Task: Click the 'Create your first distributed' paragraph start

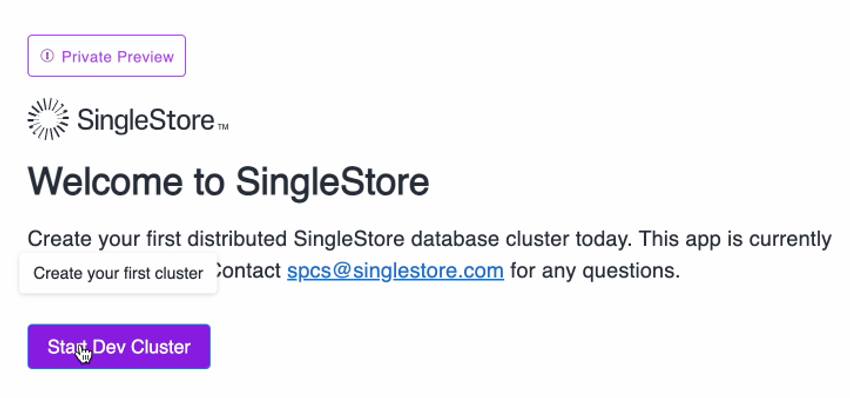Action: tap(157, 238)
